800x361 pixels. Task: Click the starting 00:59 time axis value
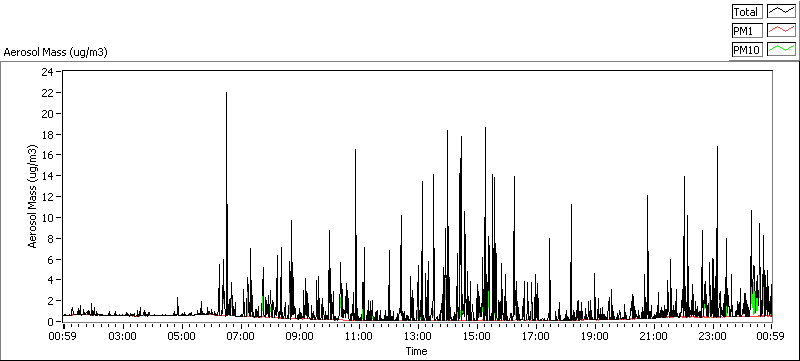pyautogui.click(x=63, y=336)
